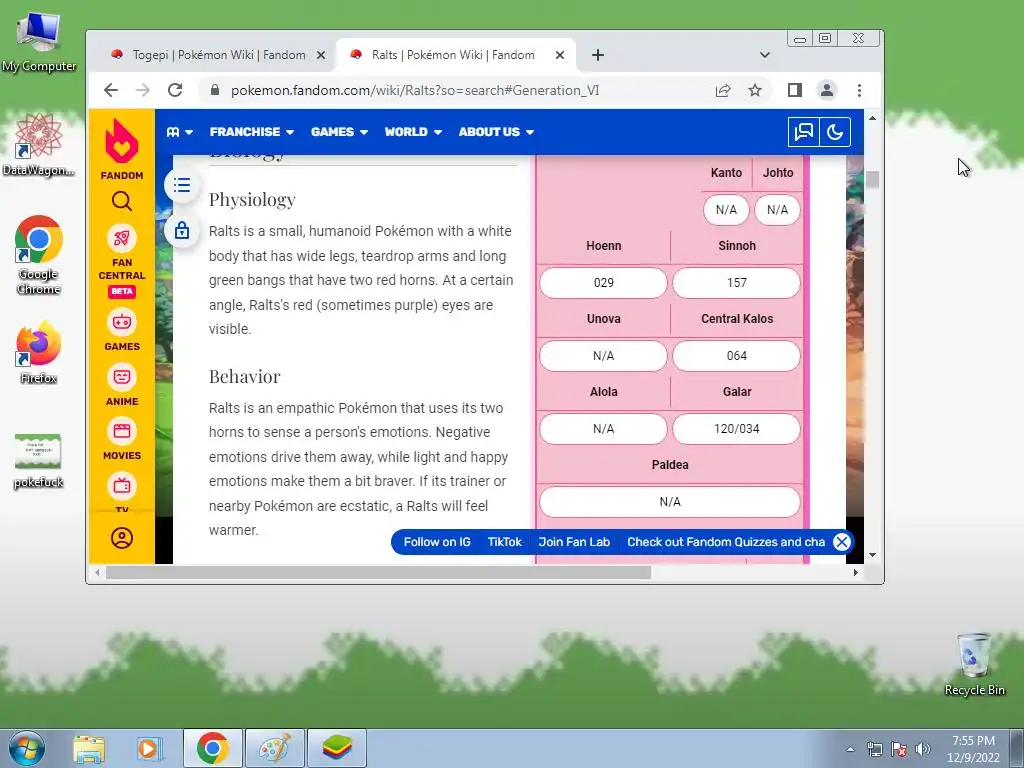Click TikTok link in promo bar

(x=505, y=542)
